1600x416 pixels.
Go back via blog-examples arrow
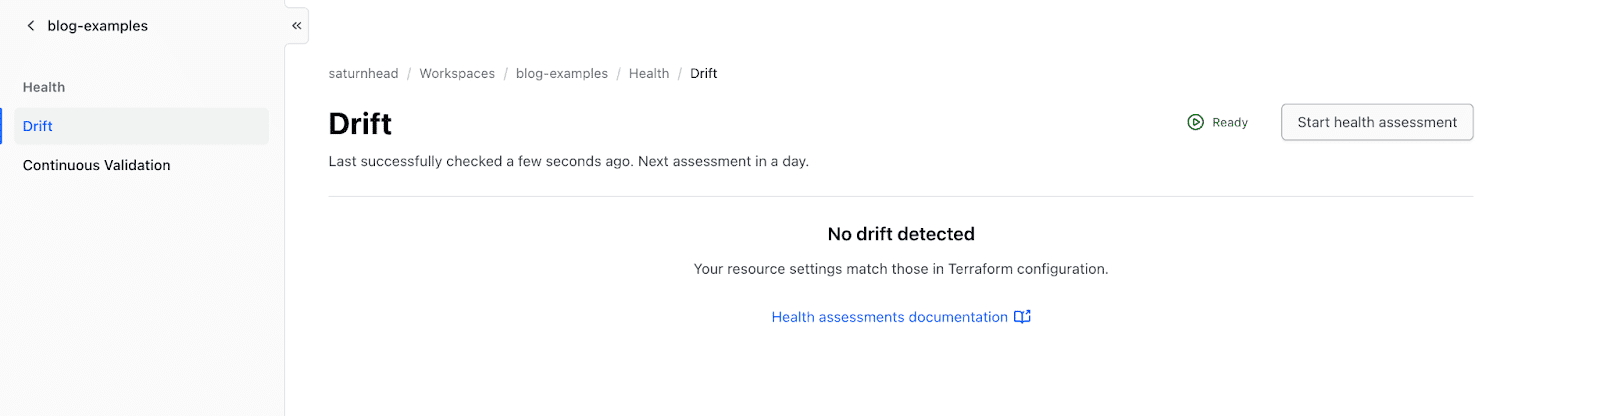tap(31, 26)
